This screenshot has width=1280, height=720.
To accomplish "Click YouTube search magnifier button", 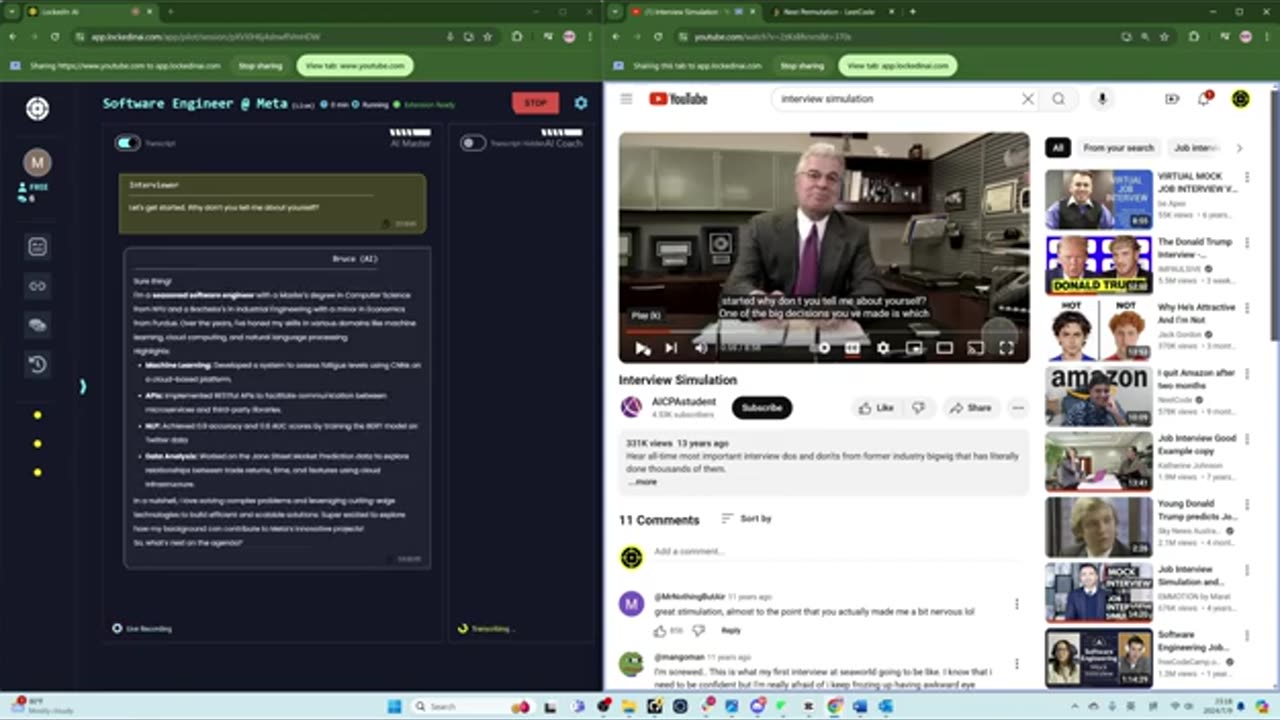I will (x=1058, y=99).
